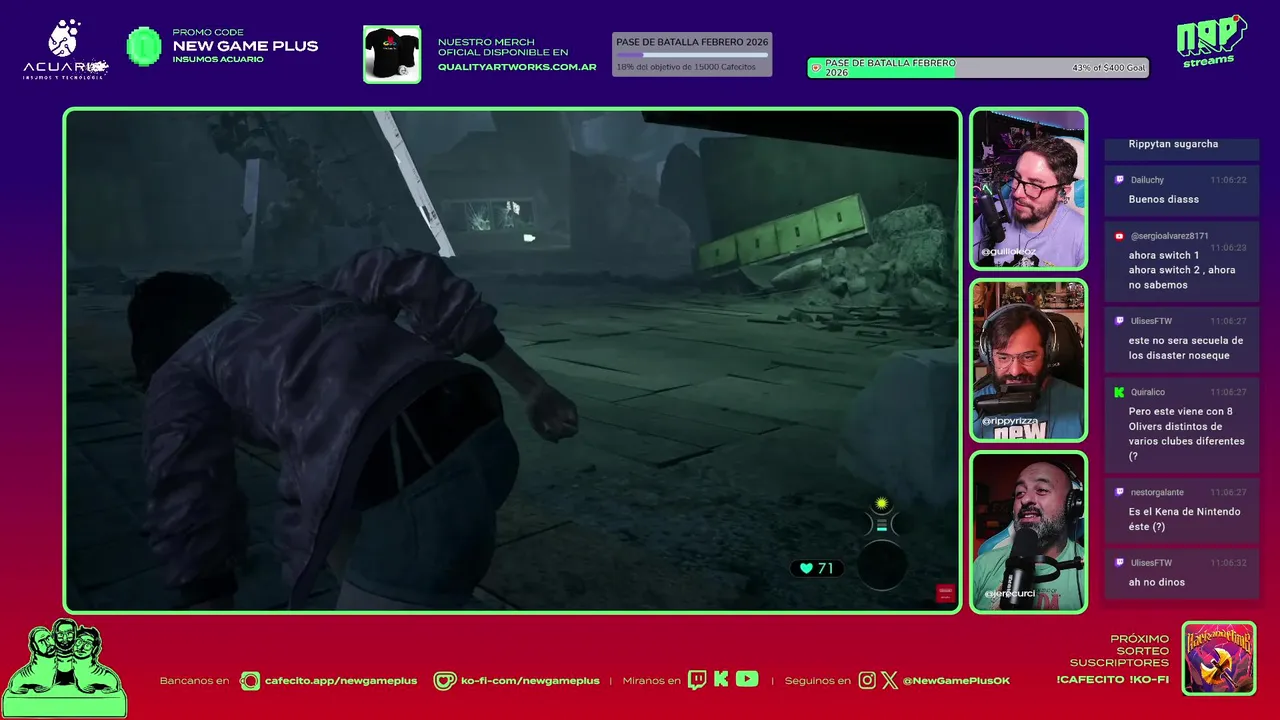Click the heart health icon next to 71
The image size is (1280, 720).
806,568
